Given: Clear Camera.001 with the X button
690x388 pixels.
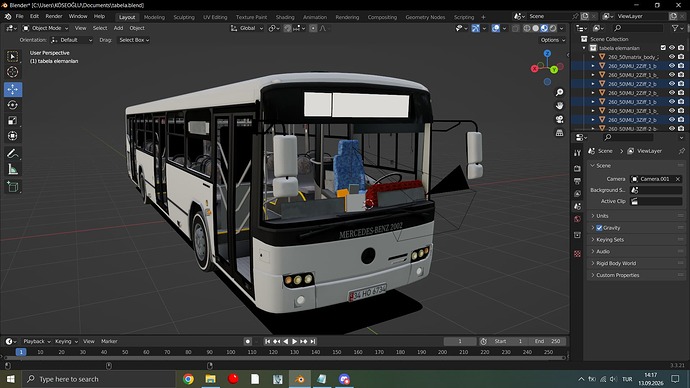Looking at the screenshot, I should (678, 179).
